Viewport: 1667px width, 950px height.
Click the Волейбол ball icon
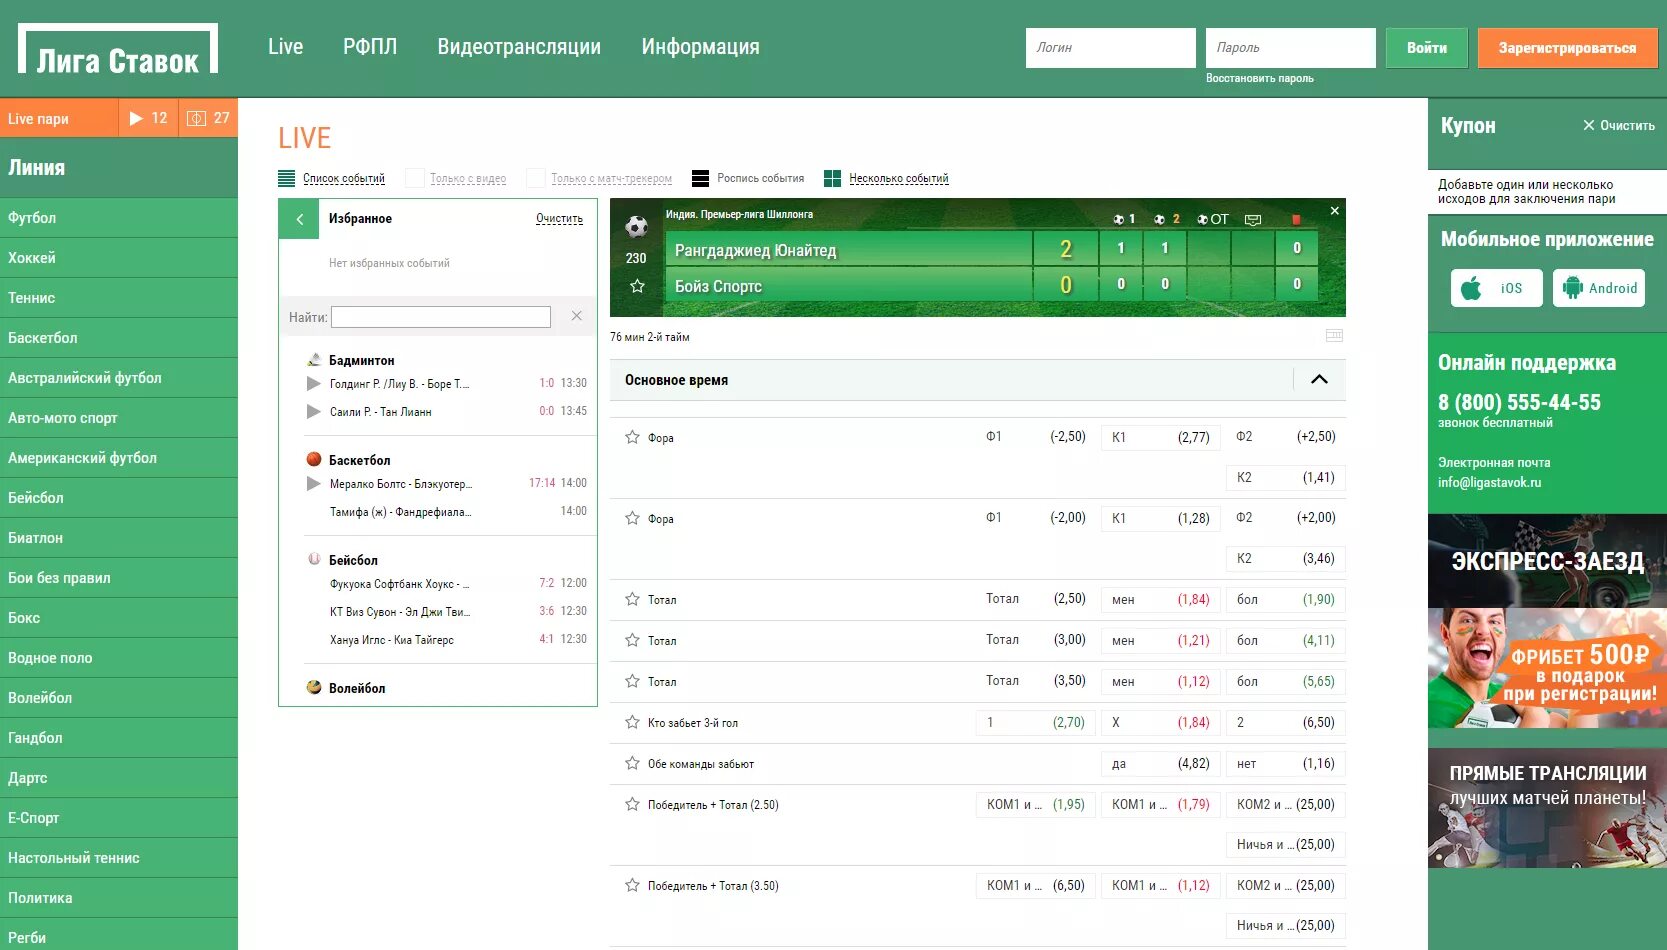314,687
